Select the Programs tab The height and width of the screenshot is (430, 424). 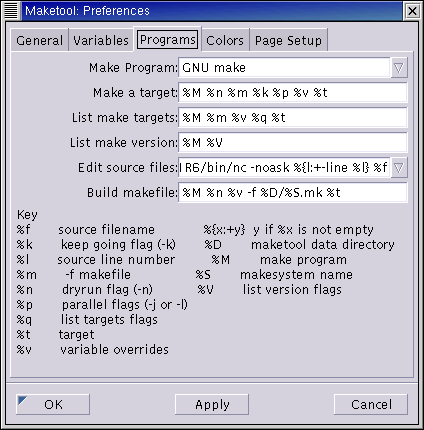pyautogui.click(x=167, y=39)
